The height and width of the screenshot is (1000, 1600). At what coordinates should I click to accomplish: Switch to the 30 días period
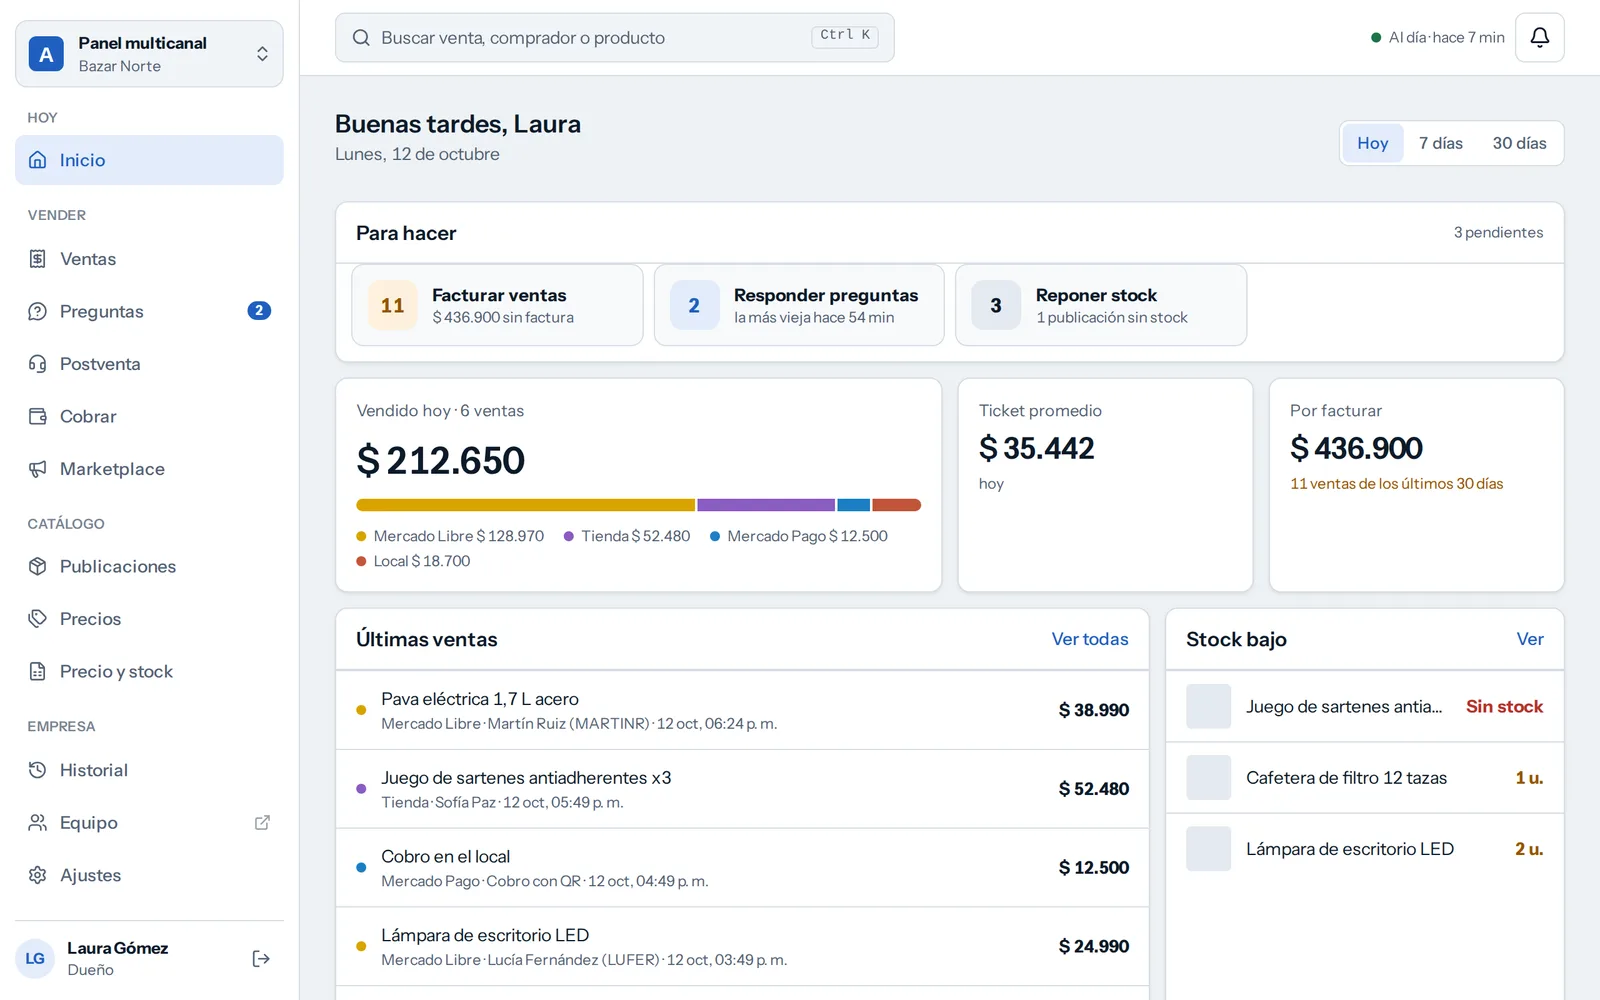(x=1519, y=143)
